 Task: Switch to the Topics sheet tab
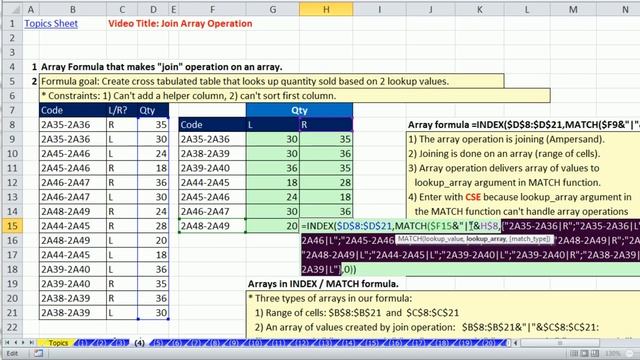(58, 343)
